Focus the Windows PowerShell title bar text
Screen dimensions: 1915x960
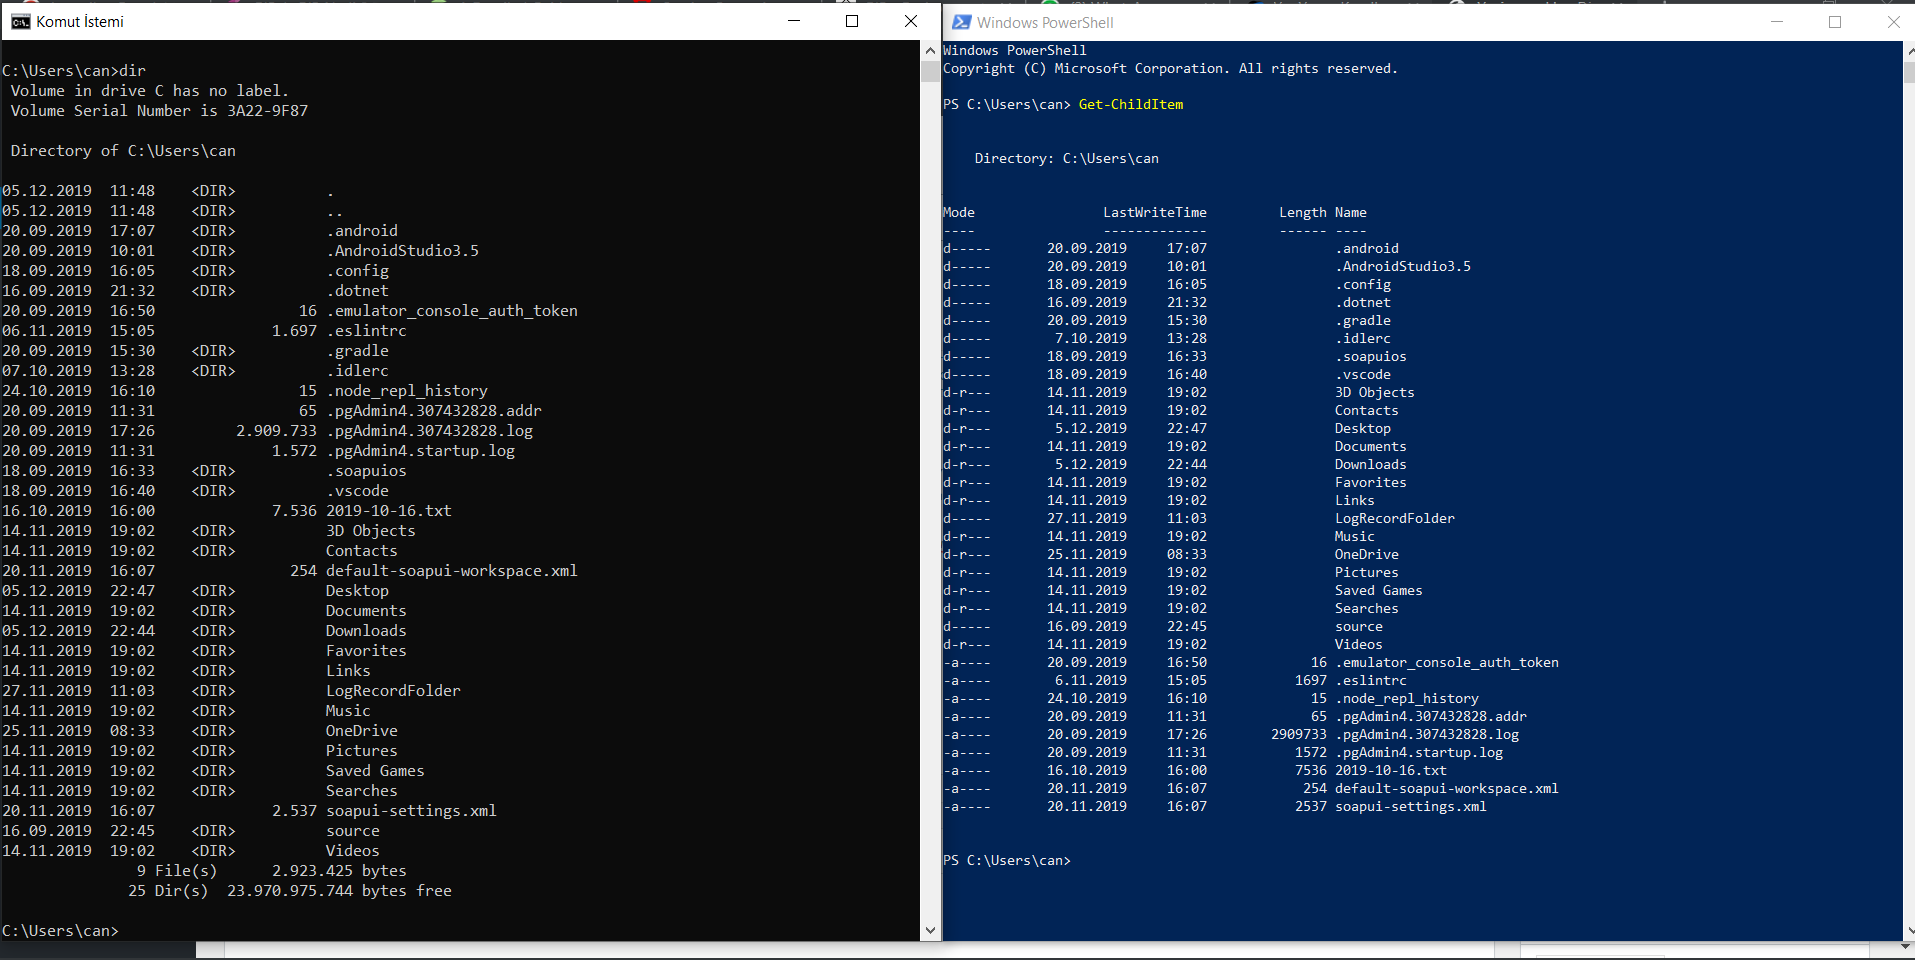click(x=1045, y=23)
